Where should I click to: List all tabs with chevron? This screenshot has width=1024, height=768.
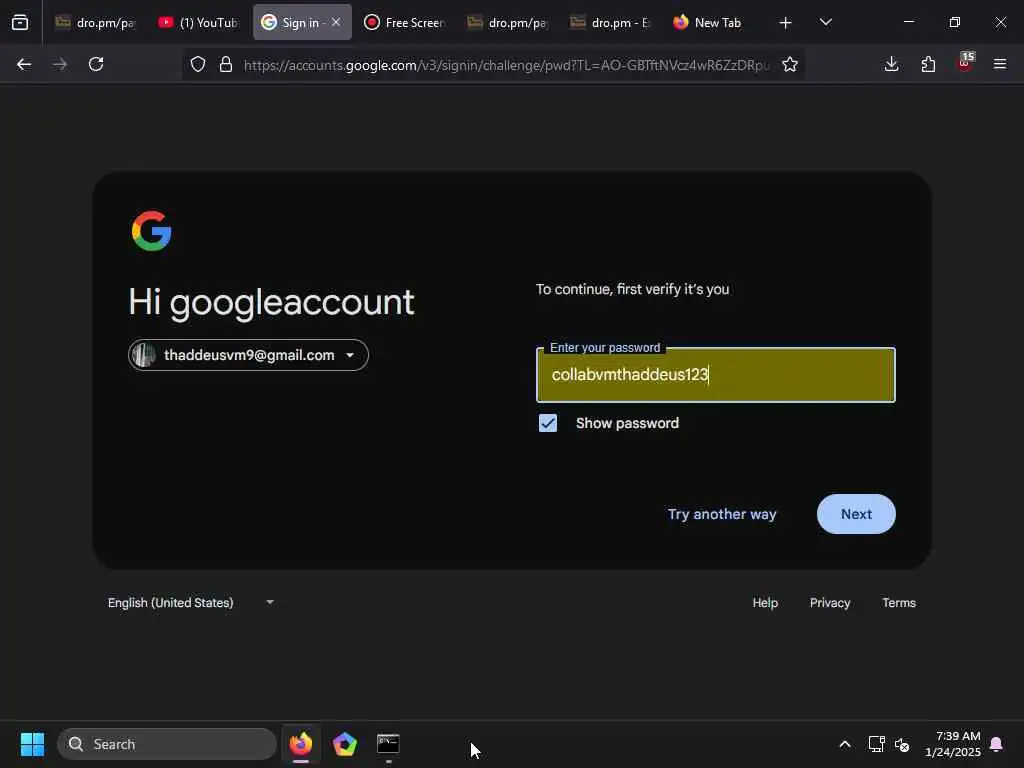[825, 22]
